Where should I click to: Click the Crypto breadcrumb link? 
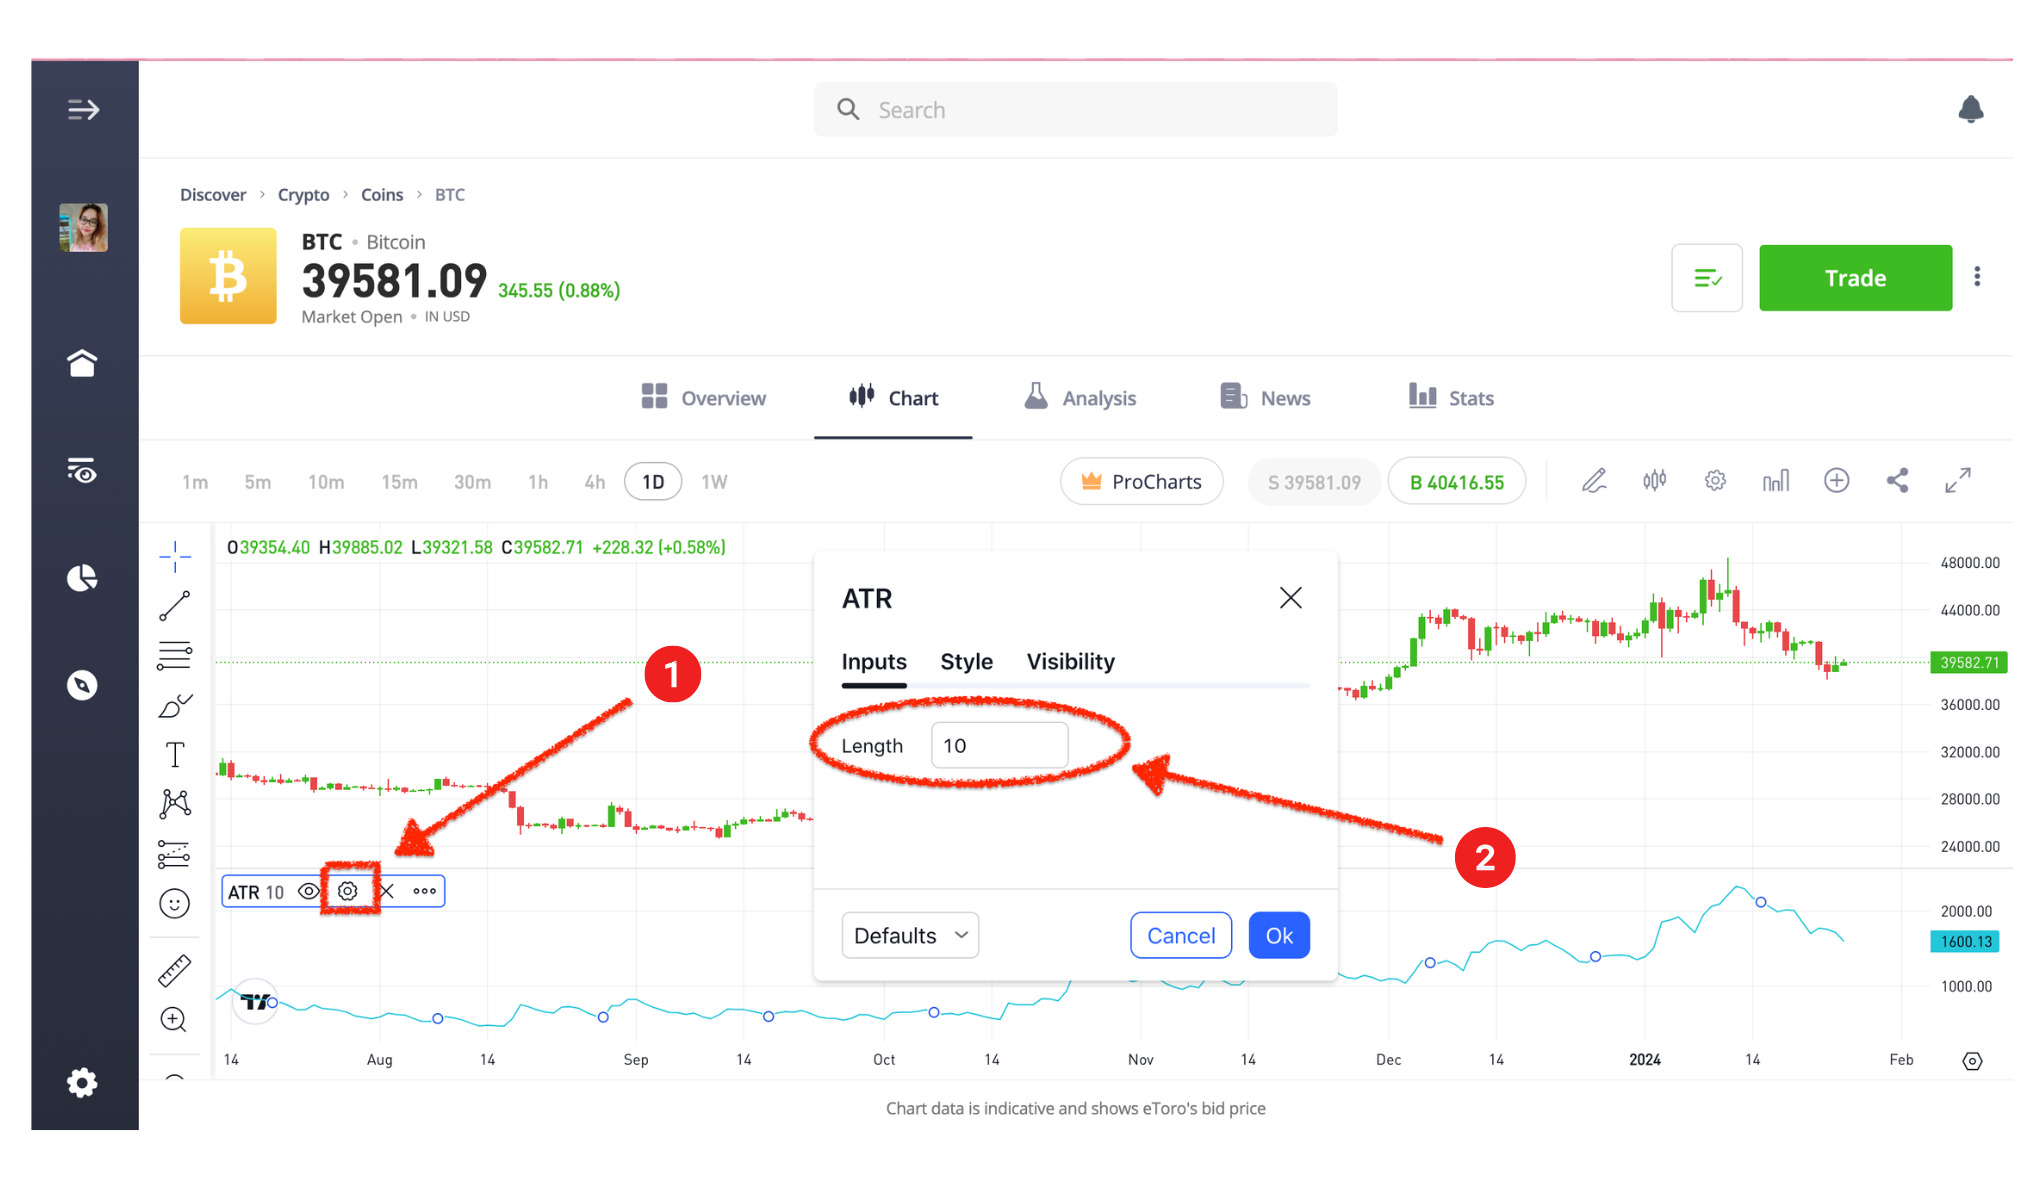click(x=303, y=194)
